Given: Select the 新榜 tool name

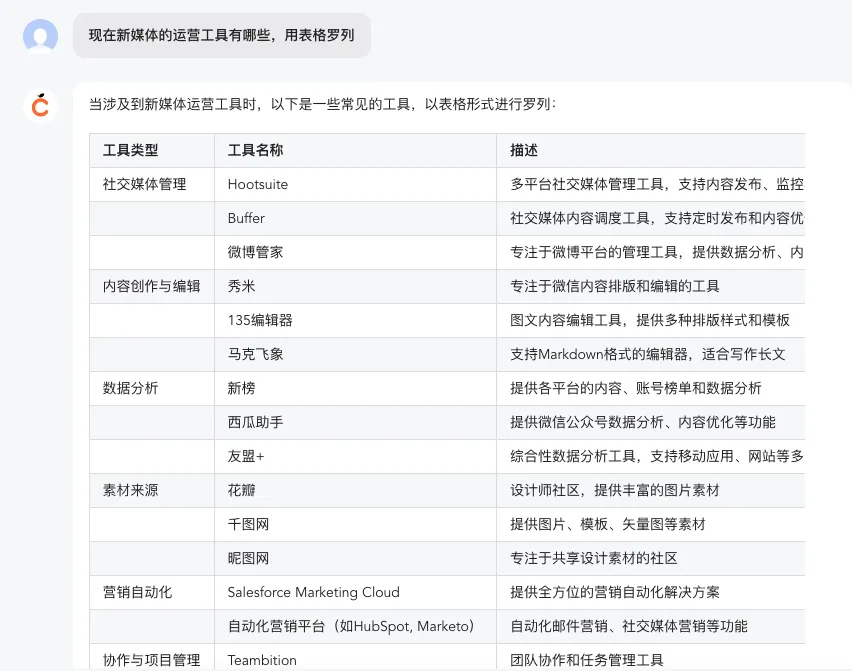Looking at the screenshot, I should (x=240, y=388).
